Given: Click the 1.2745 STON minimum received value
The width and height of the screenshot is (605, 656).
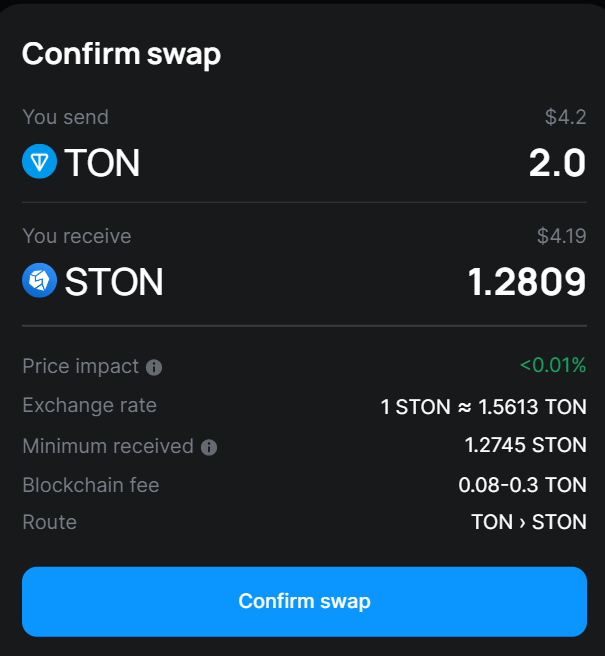Looking at the screenshot, I should click(x=526, y=445).
